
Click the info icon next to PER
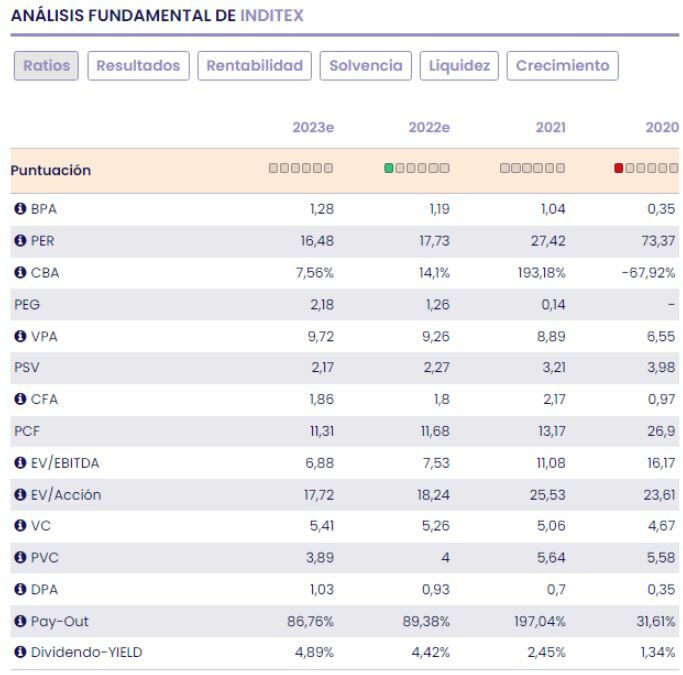[19, 241]
